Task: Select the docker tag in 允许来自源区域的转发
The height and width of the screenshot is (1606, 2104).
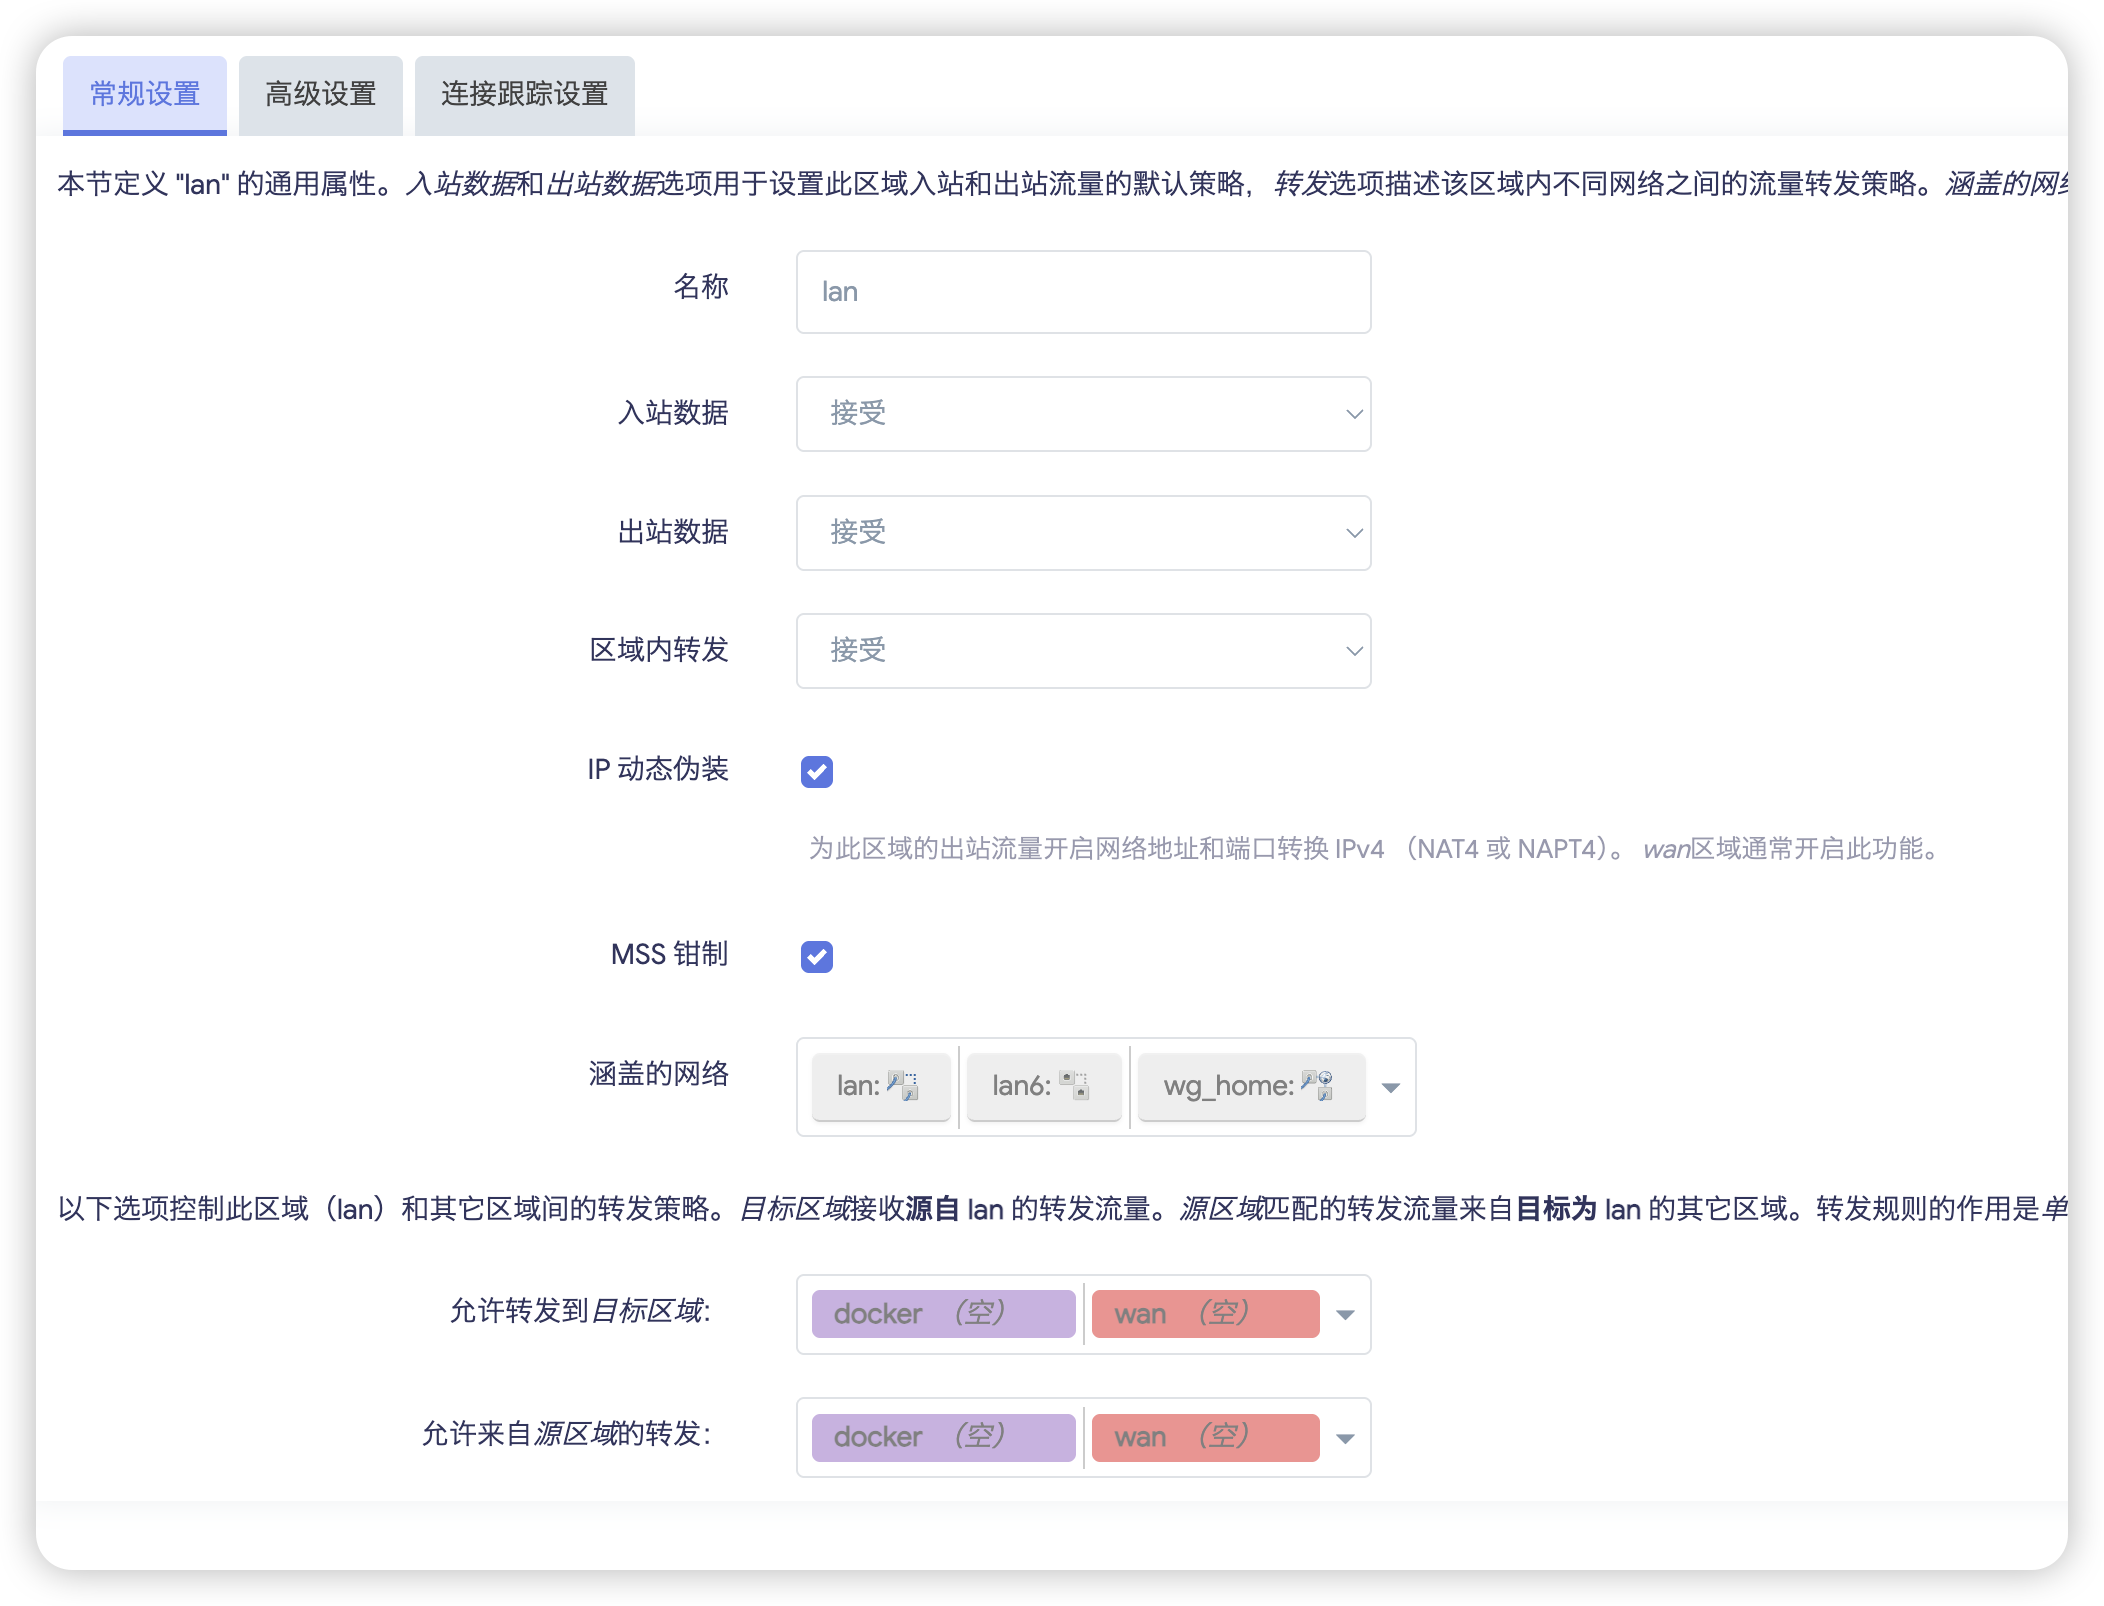Action: click(943, 1437)
